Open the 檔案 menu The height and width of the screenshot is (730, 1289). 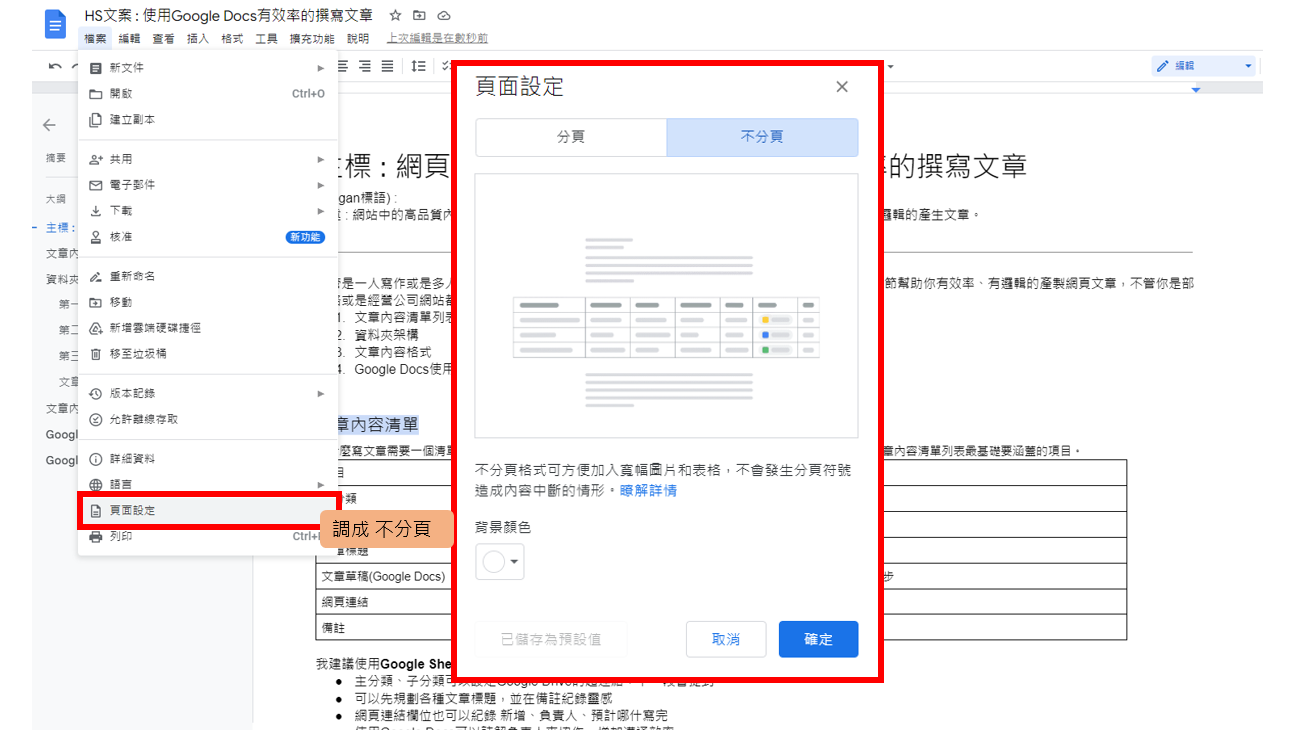pyautogui.click(x=95, y=39)
